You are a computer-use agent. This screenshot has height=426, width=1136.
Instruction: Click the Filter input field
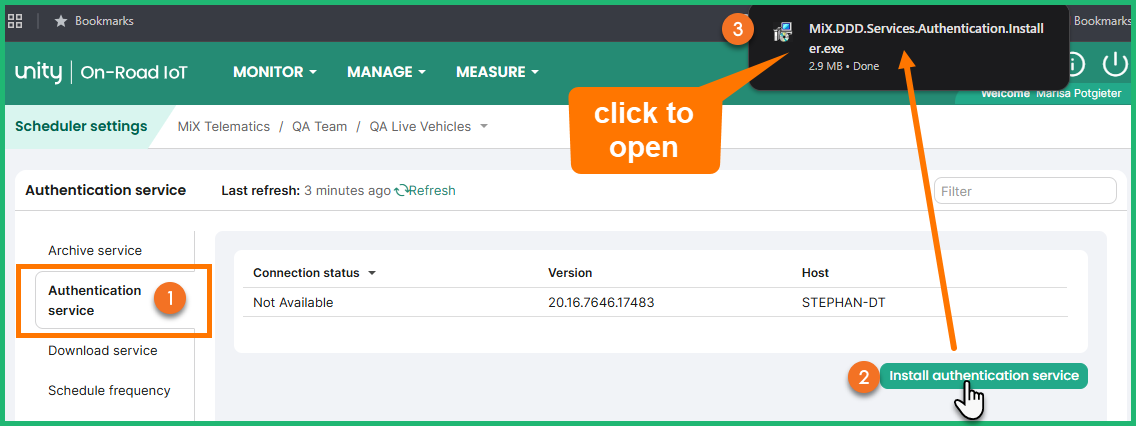pyautogui.click(x=1025, y=191)
